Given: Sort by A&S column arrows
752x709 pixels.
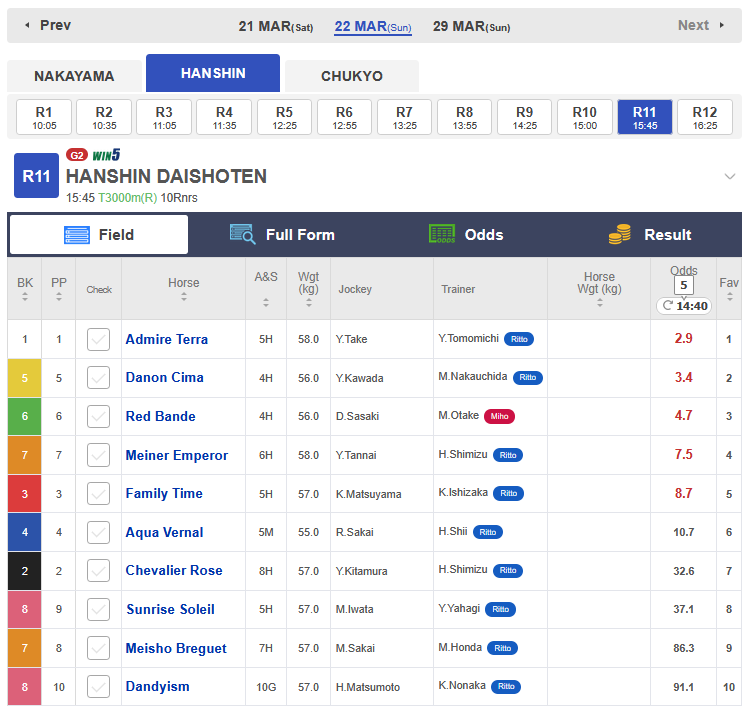Looking at the screenshot, I should pyautogui.click(x=266, y=303).
